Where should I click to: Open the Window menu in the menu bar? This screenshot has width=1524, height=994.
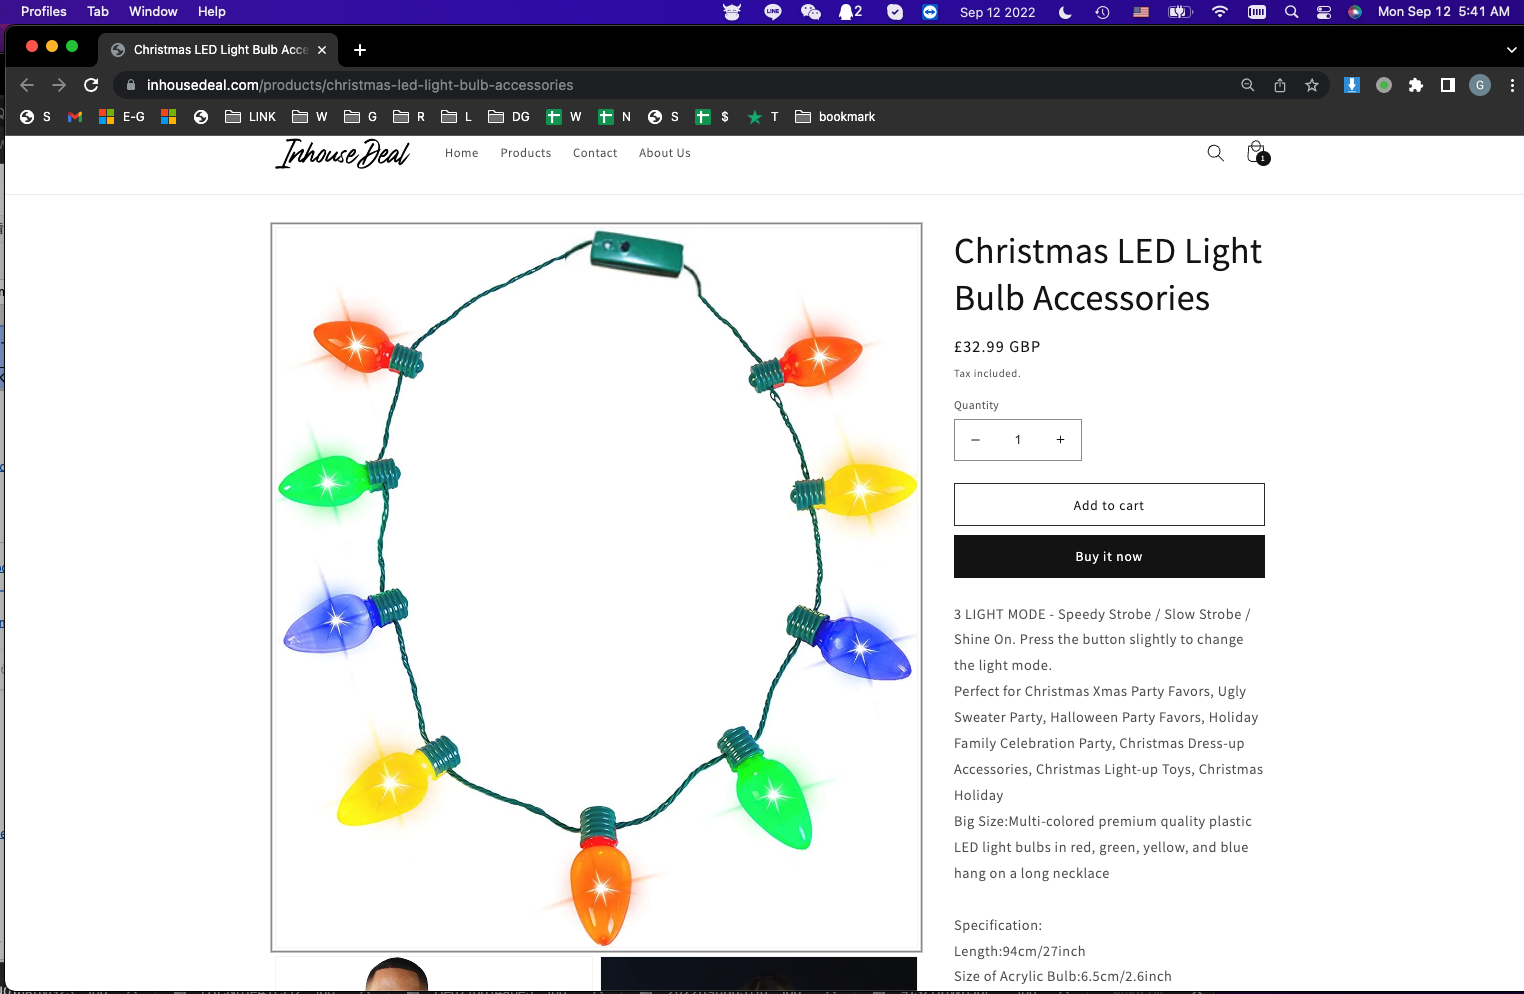[153, 12]
